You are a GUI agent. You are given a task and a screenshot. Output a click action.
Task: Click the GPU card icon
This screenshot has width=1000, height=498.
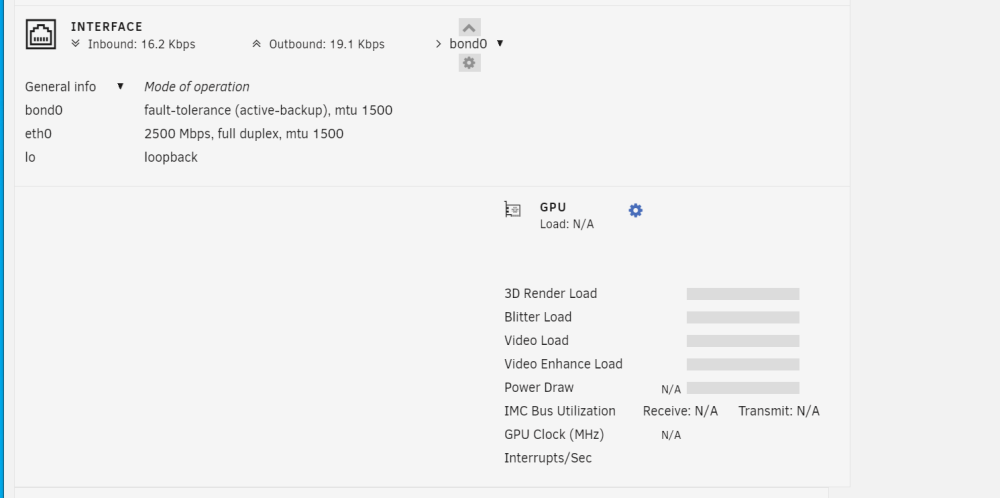[x=512, y=209]
